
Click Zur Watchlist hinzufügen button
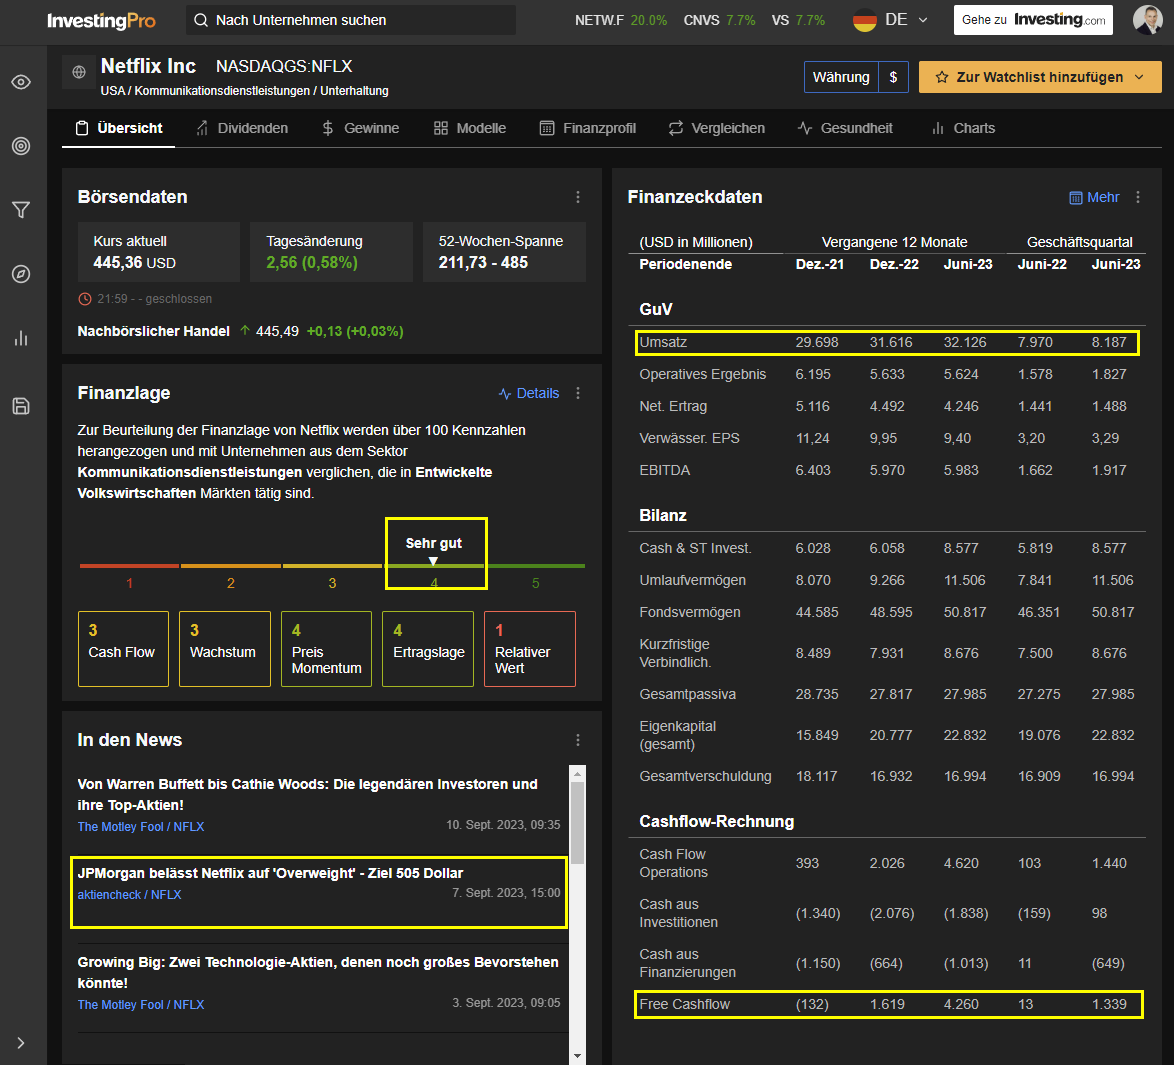pos(1040,77)
